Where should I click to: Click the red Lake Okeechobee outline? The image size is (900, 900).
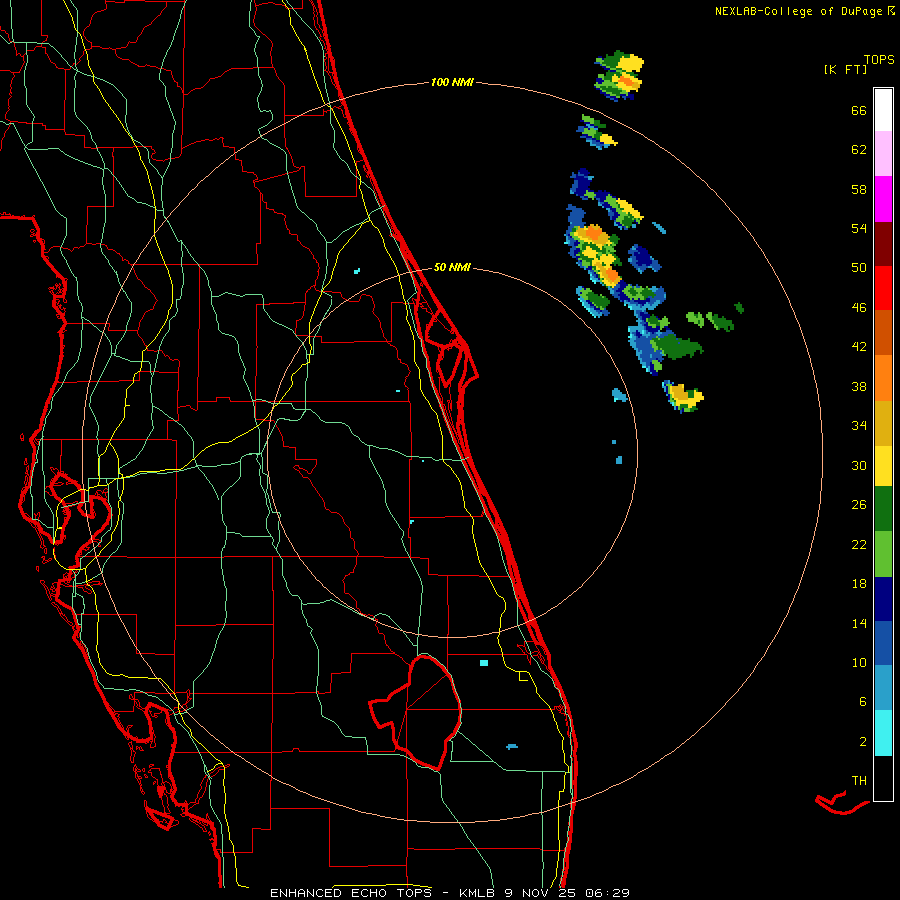click(x=416, y=712)
